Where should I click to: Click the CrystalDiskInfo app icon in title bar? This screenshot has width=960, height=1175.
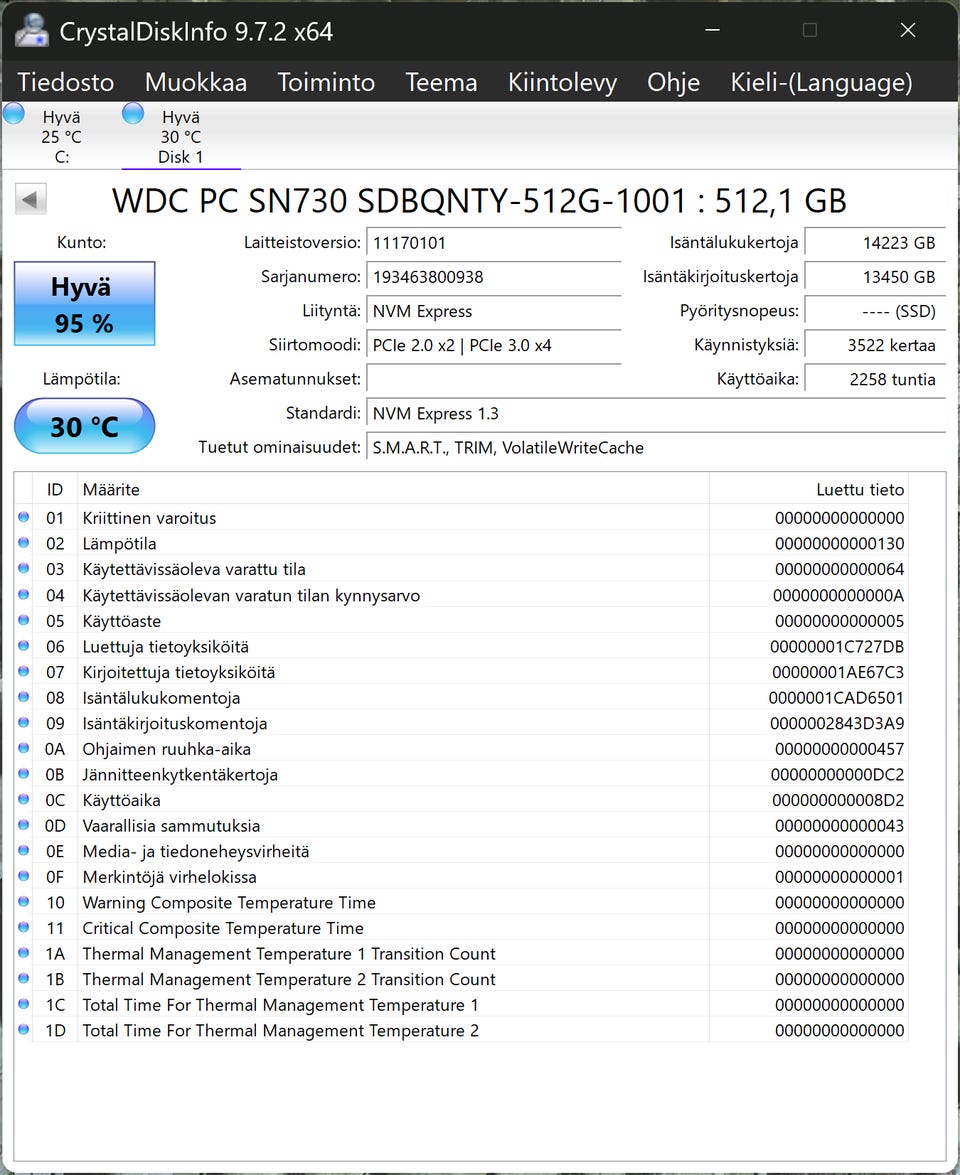(x=31, y=31)
